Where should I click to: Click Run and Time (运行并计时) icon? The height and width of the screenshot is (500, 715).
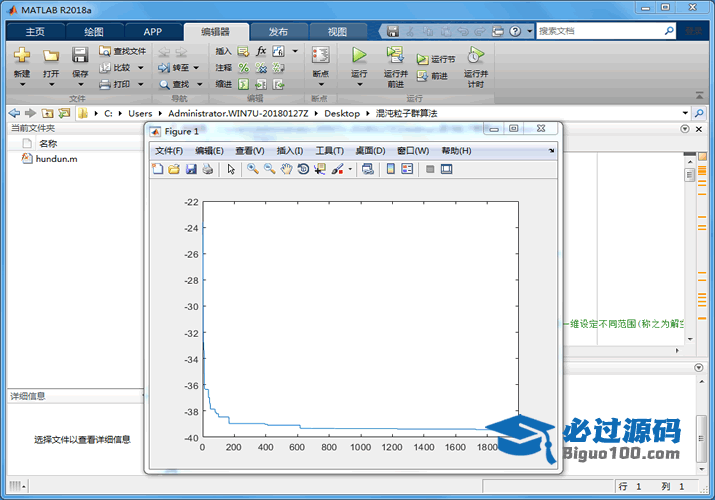tap(475, 55)
